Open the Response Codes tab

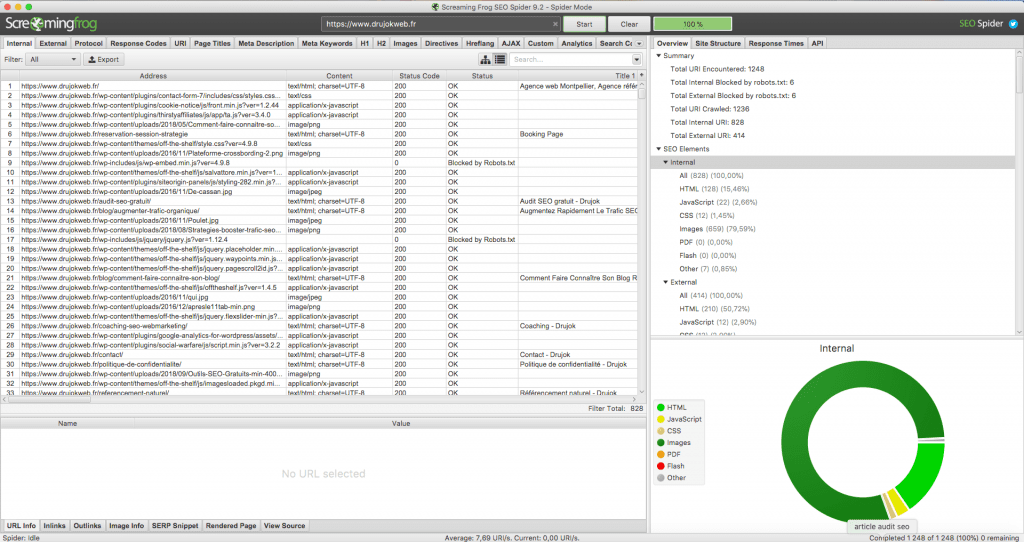click(138, 44)
